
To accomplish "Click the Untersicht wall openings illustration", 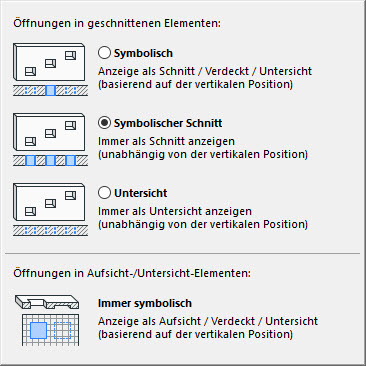I will [x=51, y=209].
